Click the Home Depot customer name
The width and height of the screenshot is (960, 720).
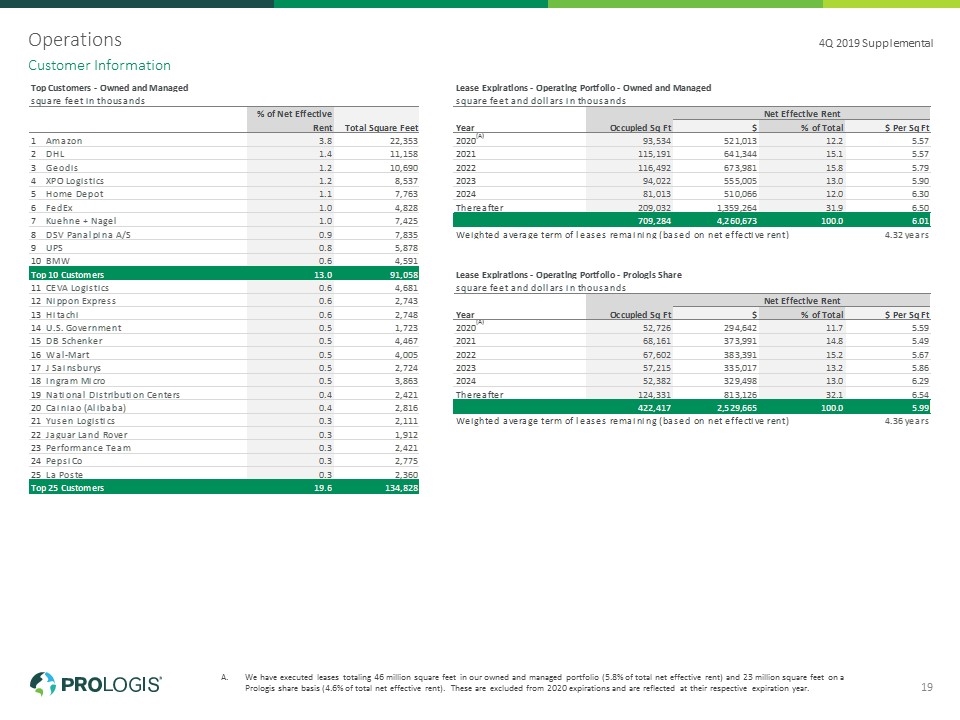[x=75, y=194]
